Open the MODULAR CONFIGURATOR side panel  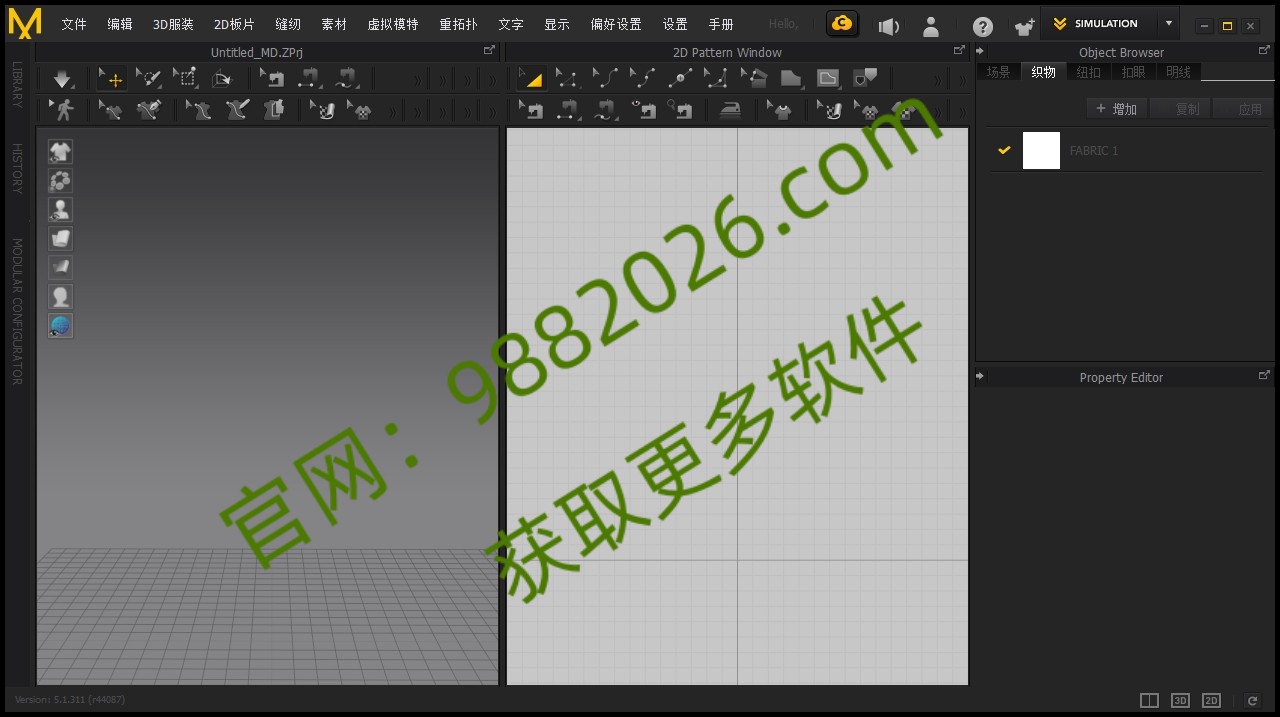pos(17,311)
